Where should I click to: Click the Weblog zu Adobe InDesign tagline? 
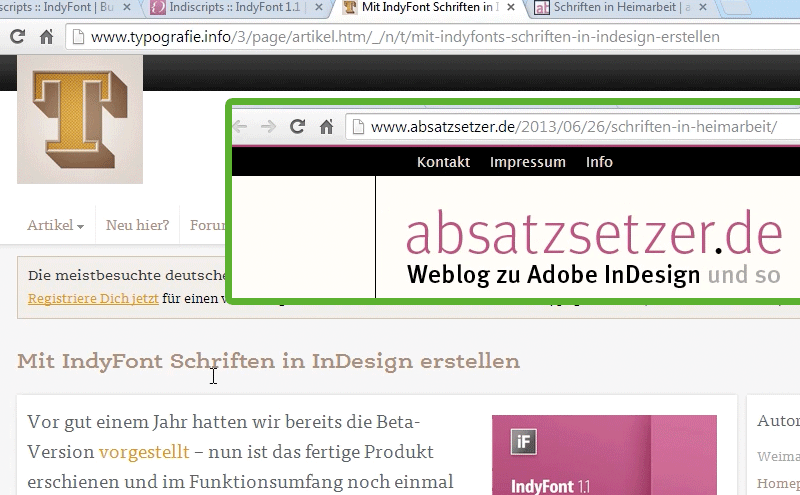coord(593,275)
